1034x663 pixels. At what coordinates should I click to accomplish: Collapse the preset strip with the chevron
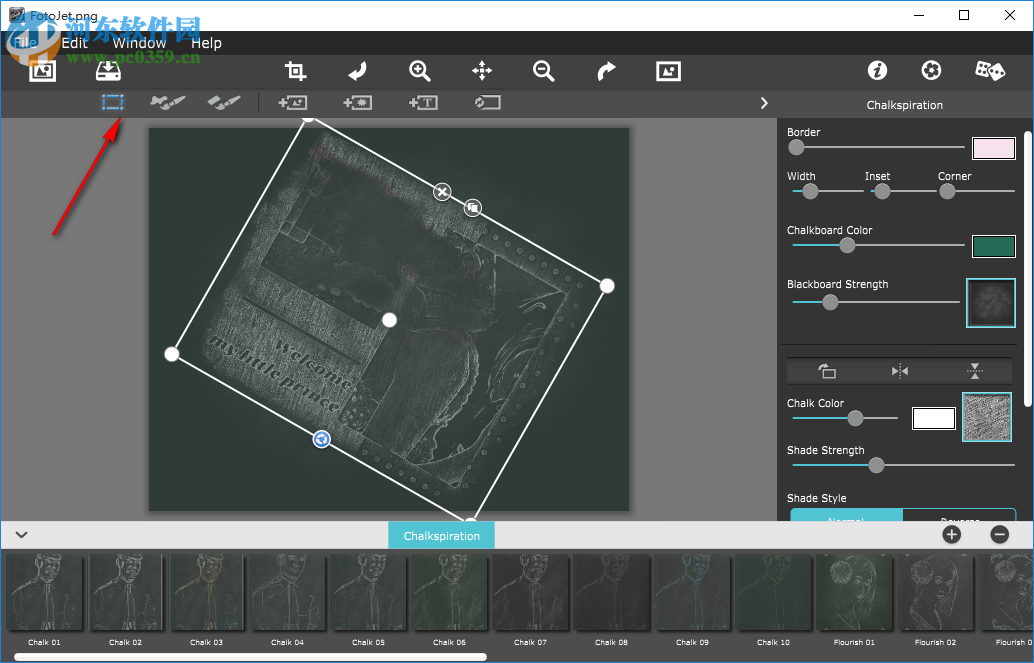click(x=22, y=535)
